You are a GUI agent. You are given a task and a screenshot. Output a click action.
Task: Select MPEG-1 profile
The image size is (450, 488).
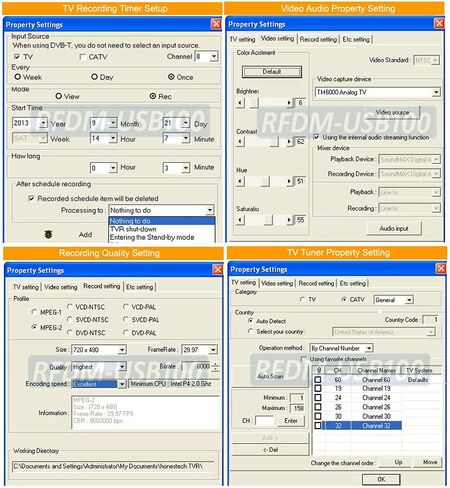coord(34,312)
